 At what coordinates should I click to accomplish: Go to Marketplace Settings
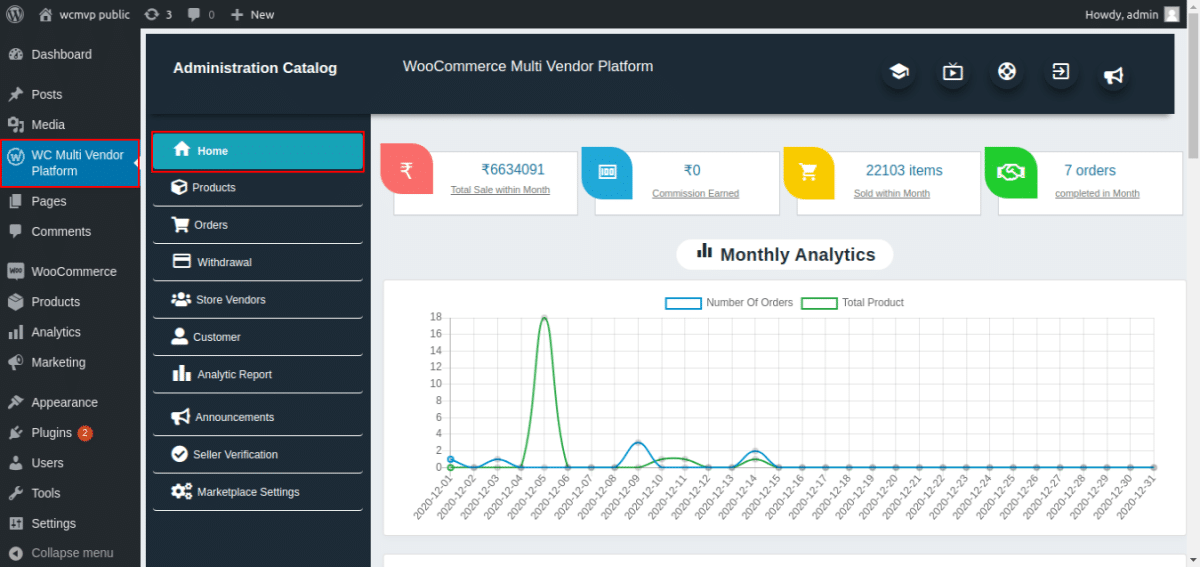tap(247, 492)
